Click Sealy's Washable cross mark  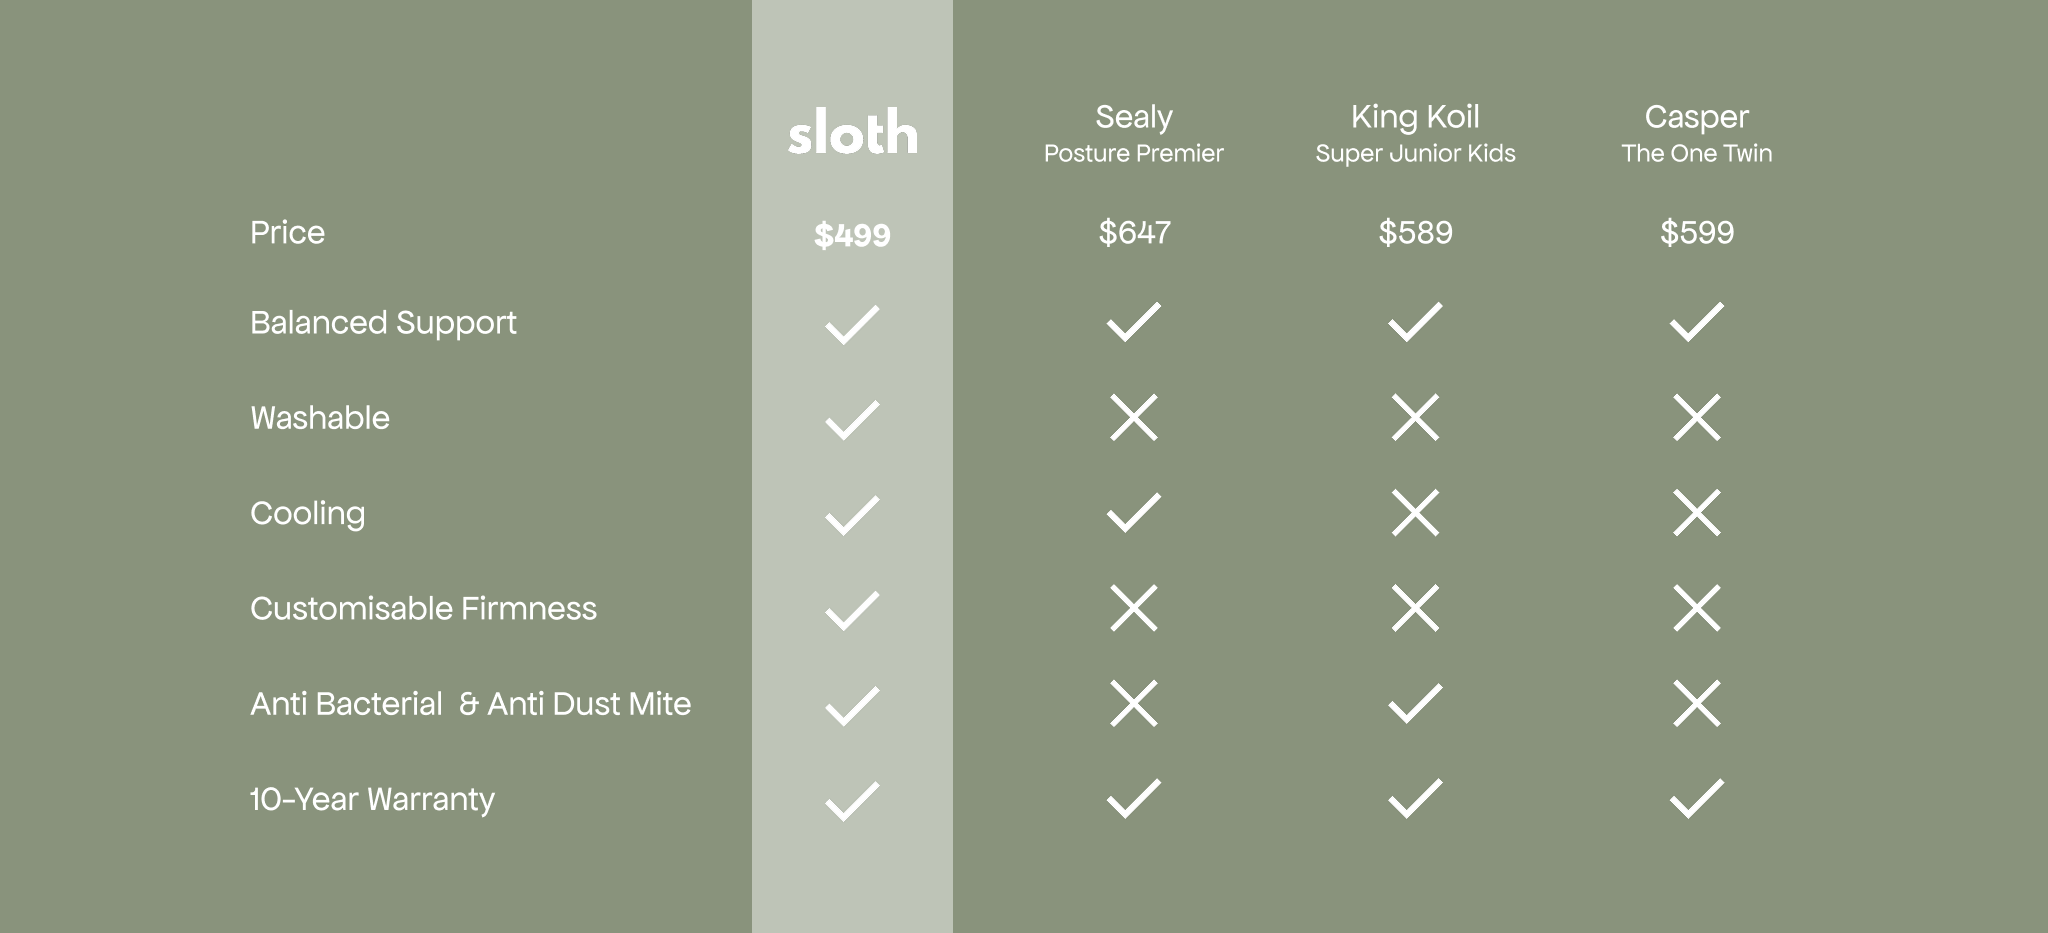tap(1133, 418)
